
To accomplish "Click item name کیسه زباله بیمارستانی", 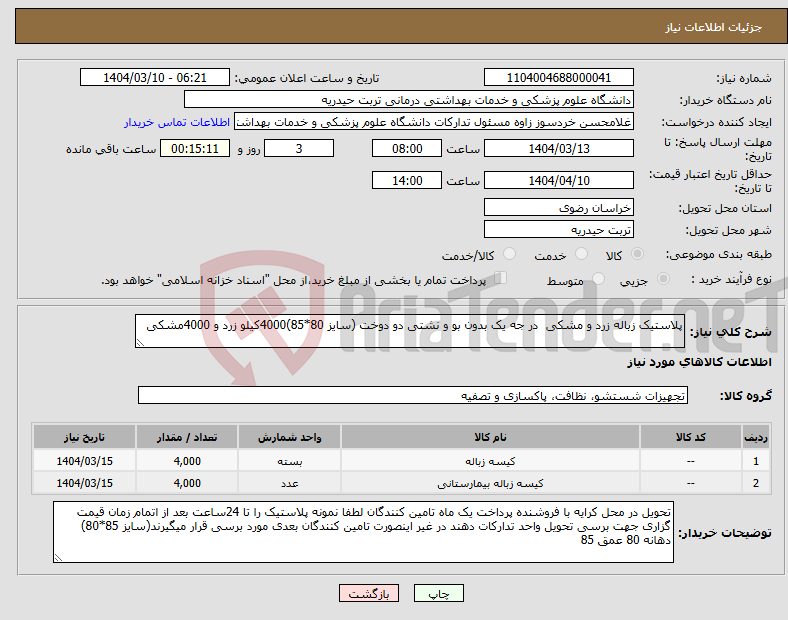I will [490, 483].
